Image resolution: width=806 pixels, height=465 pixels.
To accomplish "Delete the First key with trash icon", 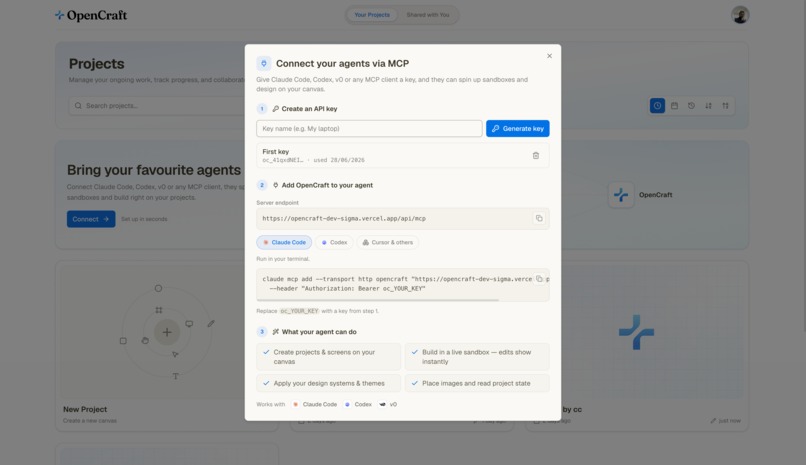I will (x=536, y=156).
